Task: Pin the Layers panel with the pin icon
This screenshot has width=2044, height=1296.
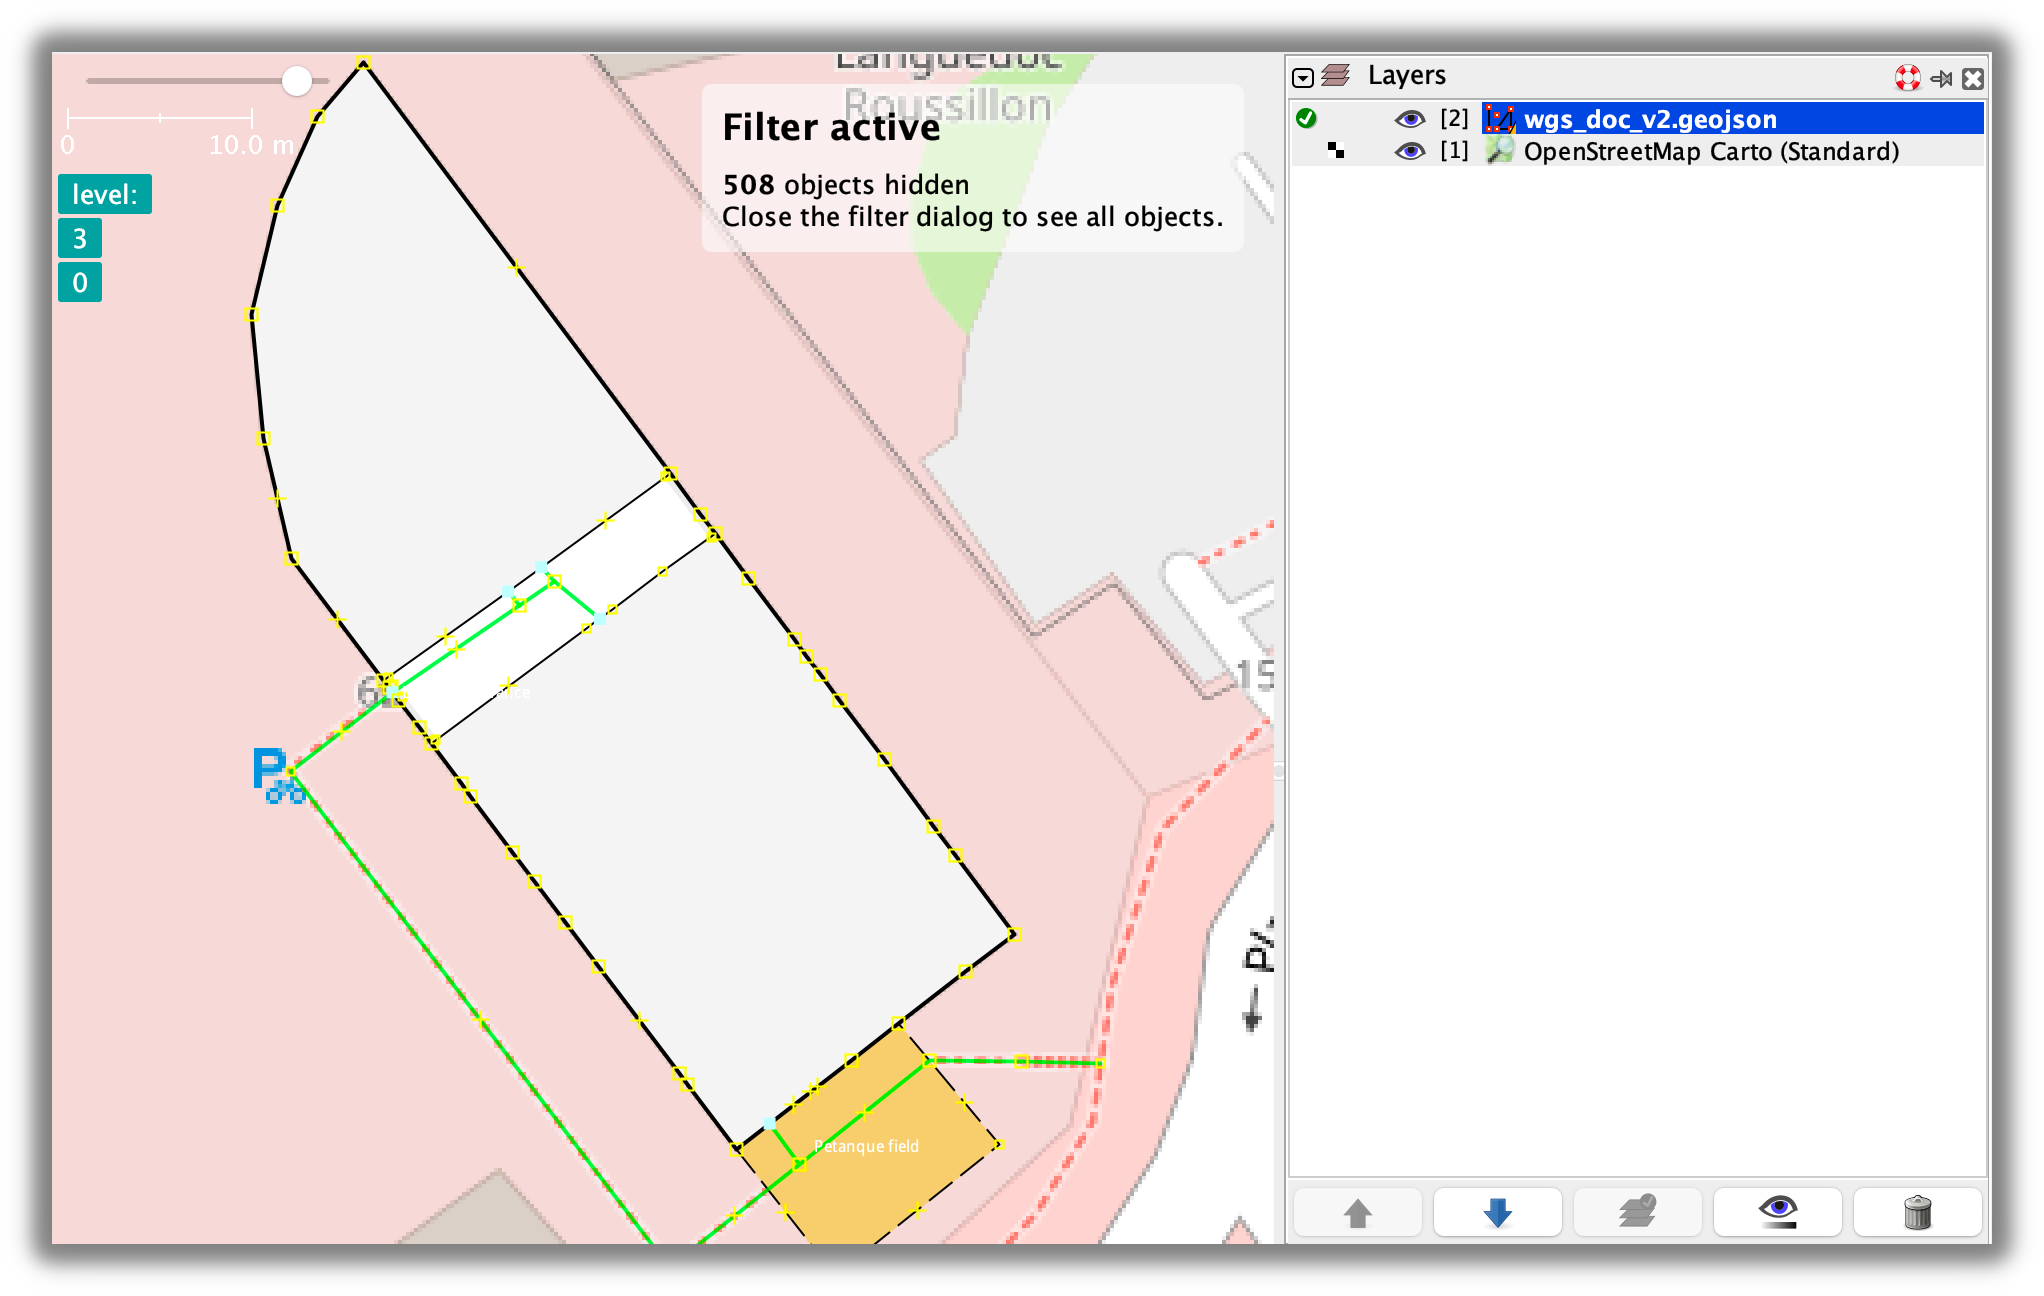Action: coord(1941,77)
